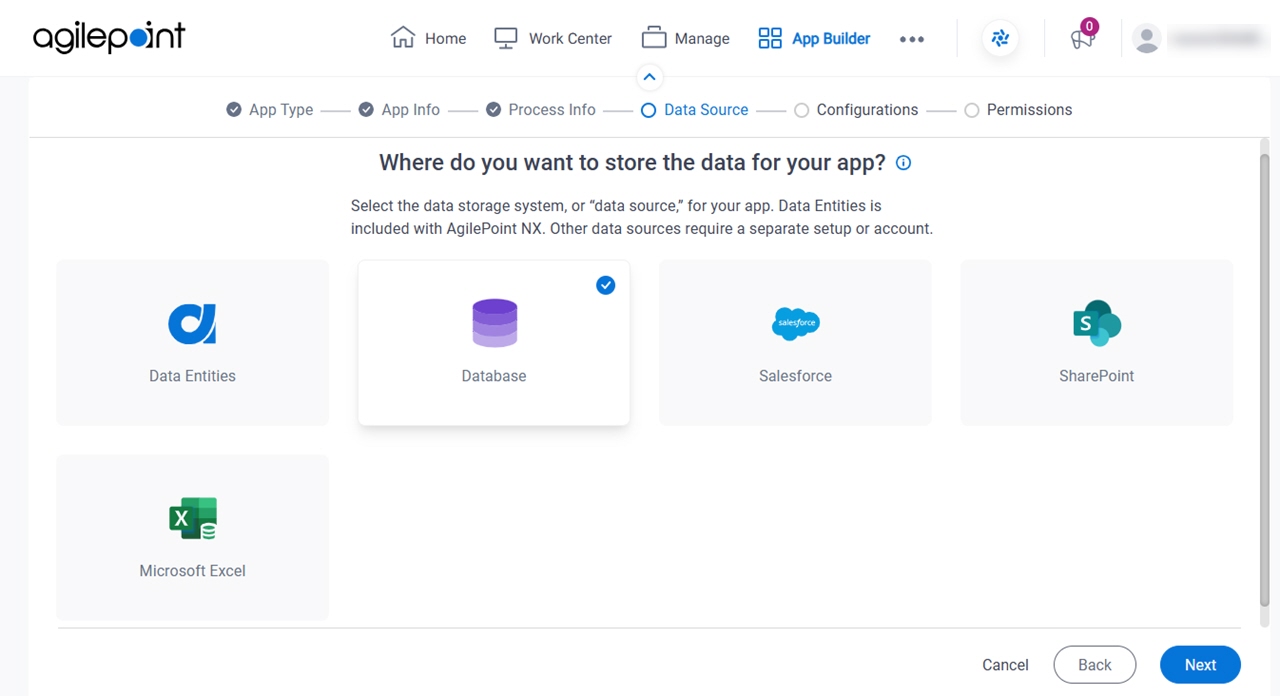Open the Manage menu label

[x=702, y=39]
